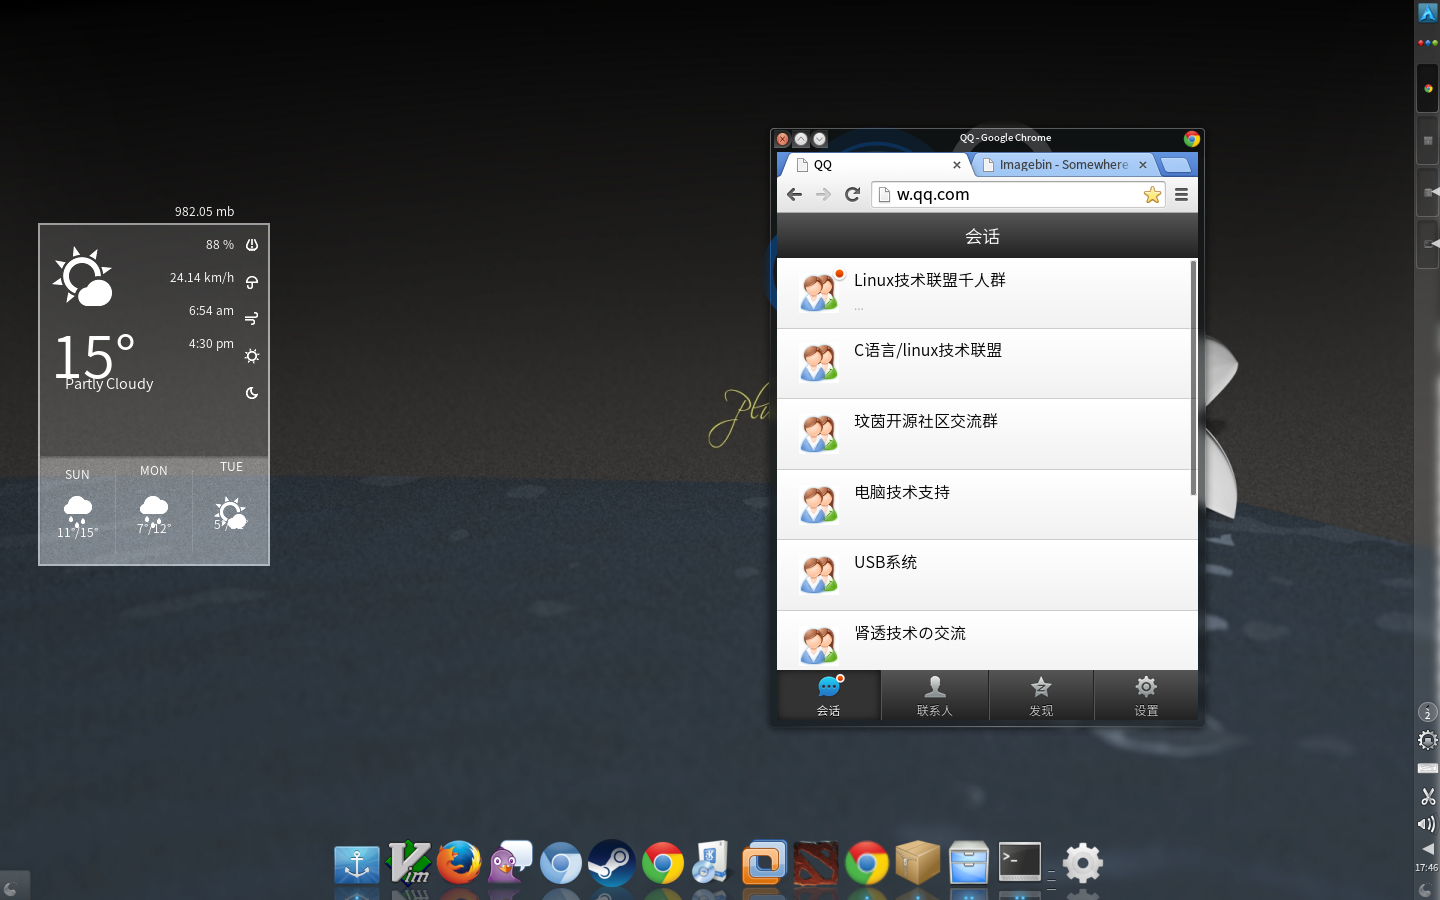The width and height of the screenshot is (1440, 900).
Task: Open the 电脑技术支持 conversation
Action: 985,505
